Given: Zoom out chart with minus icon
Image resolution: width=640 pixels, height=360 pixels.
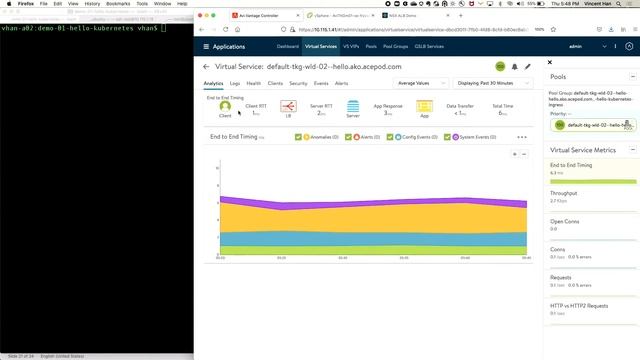Looking at the screenshot, I should tap(524, 154).
